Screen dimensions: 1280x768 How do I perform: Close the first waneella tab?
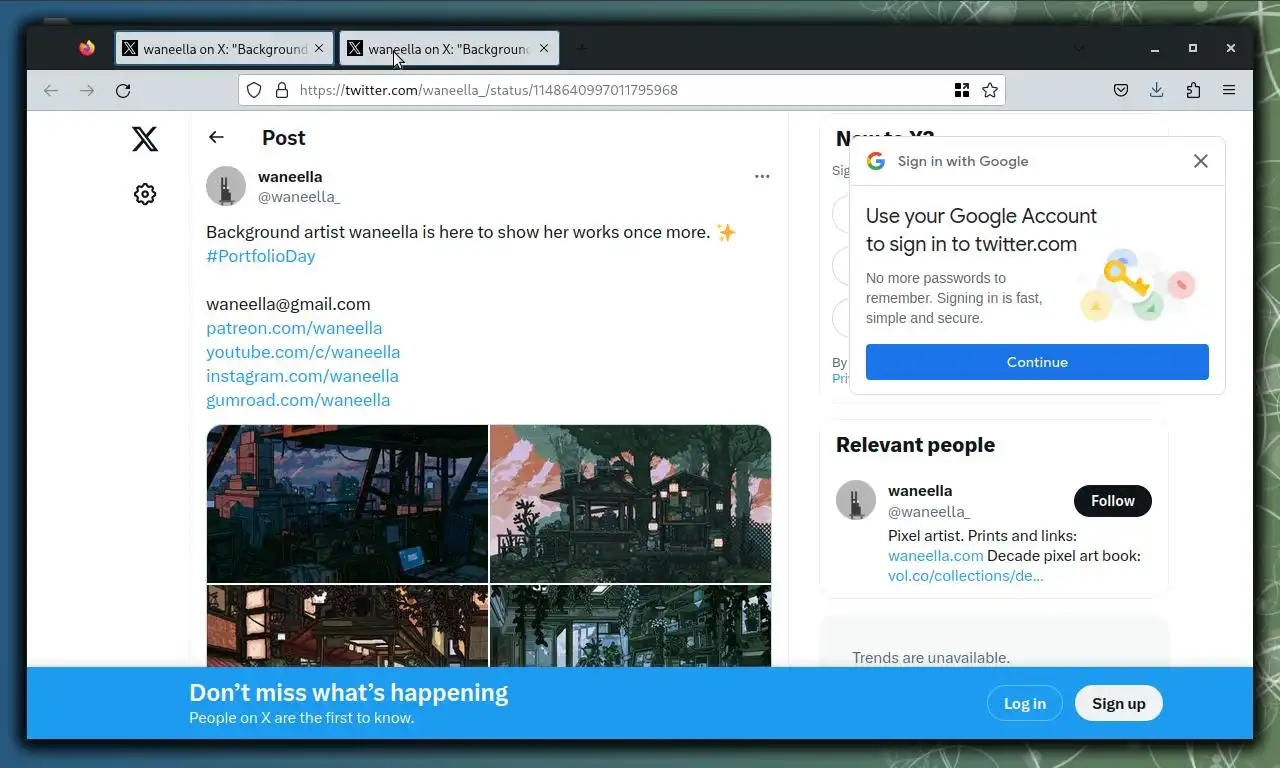pos(319,48)
